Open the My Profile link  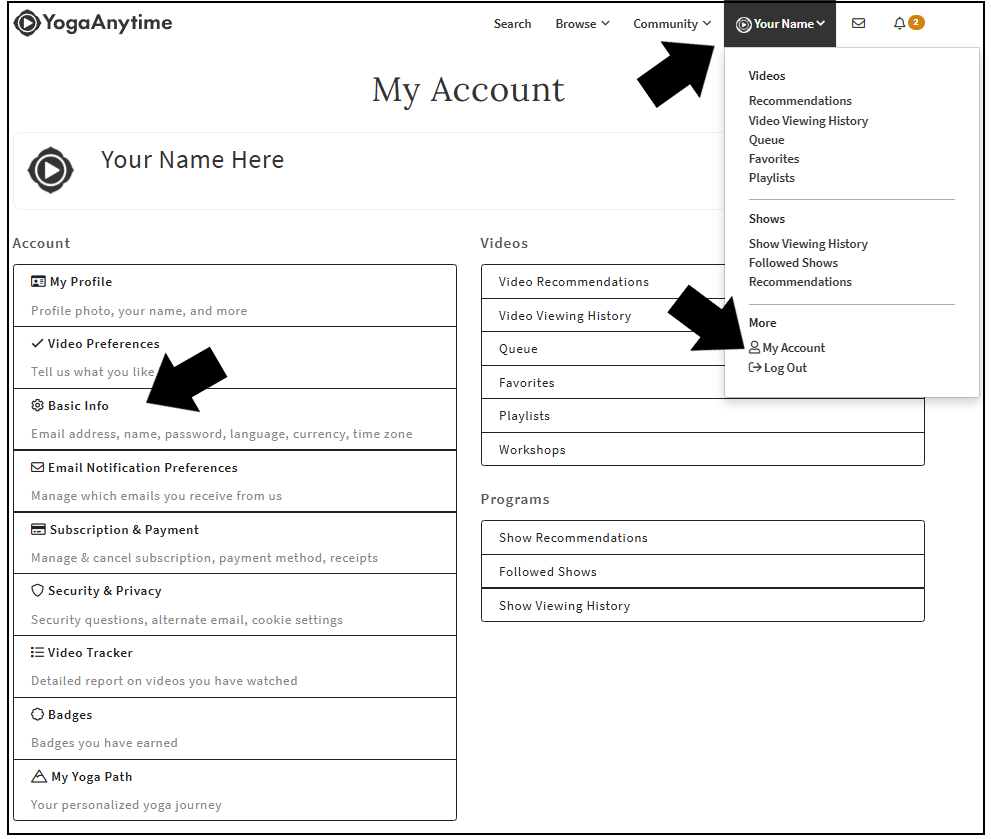(235, 296)
